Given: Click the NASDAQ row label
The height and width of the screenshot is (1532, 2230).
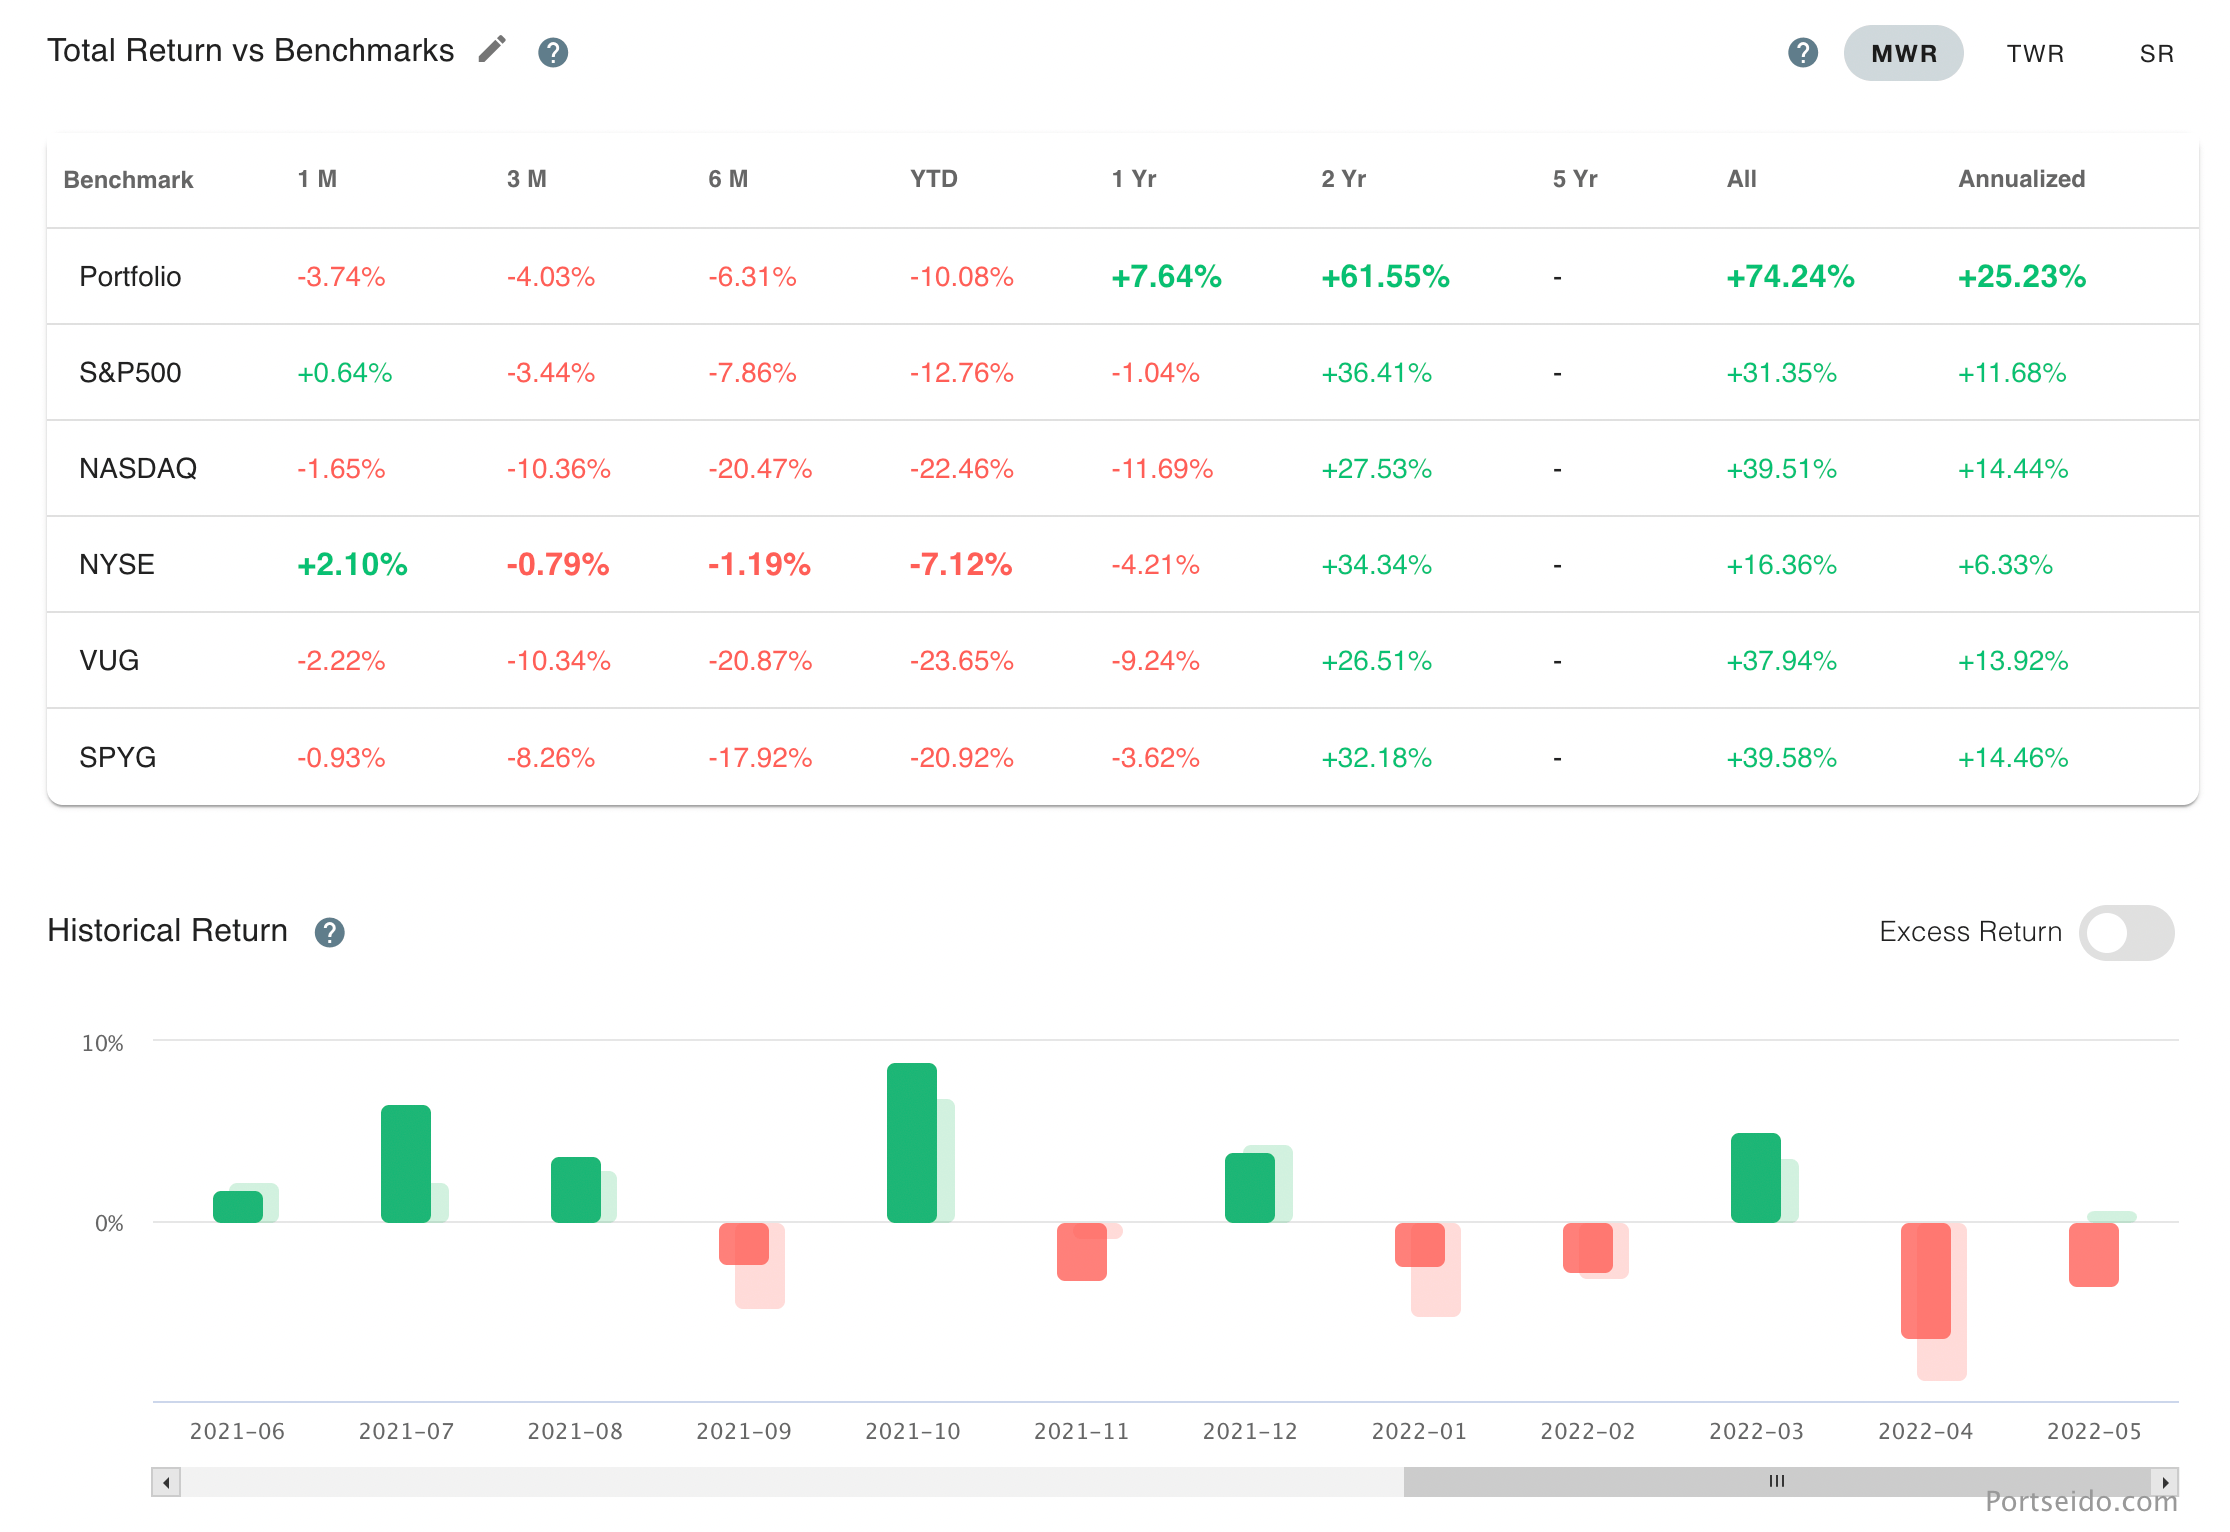Looking at the screenshot, I should 138,468.
